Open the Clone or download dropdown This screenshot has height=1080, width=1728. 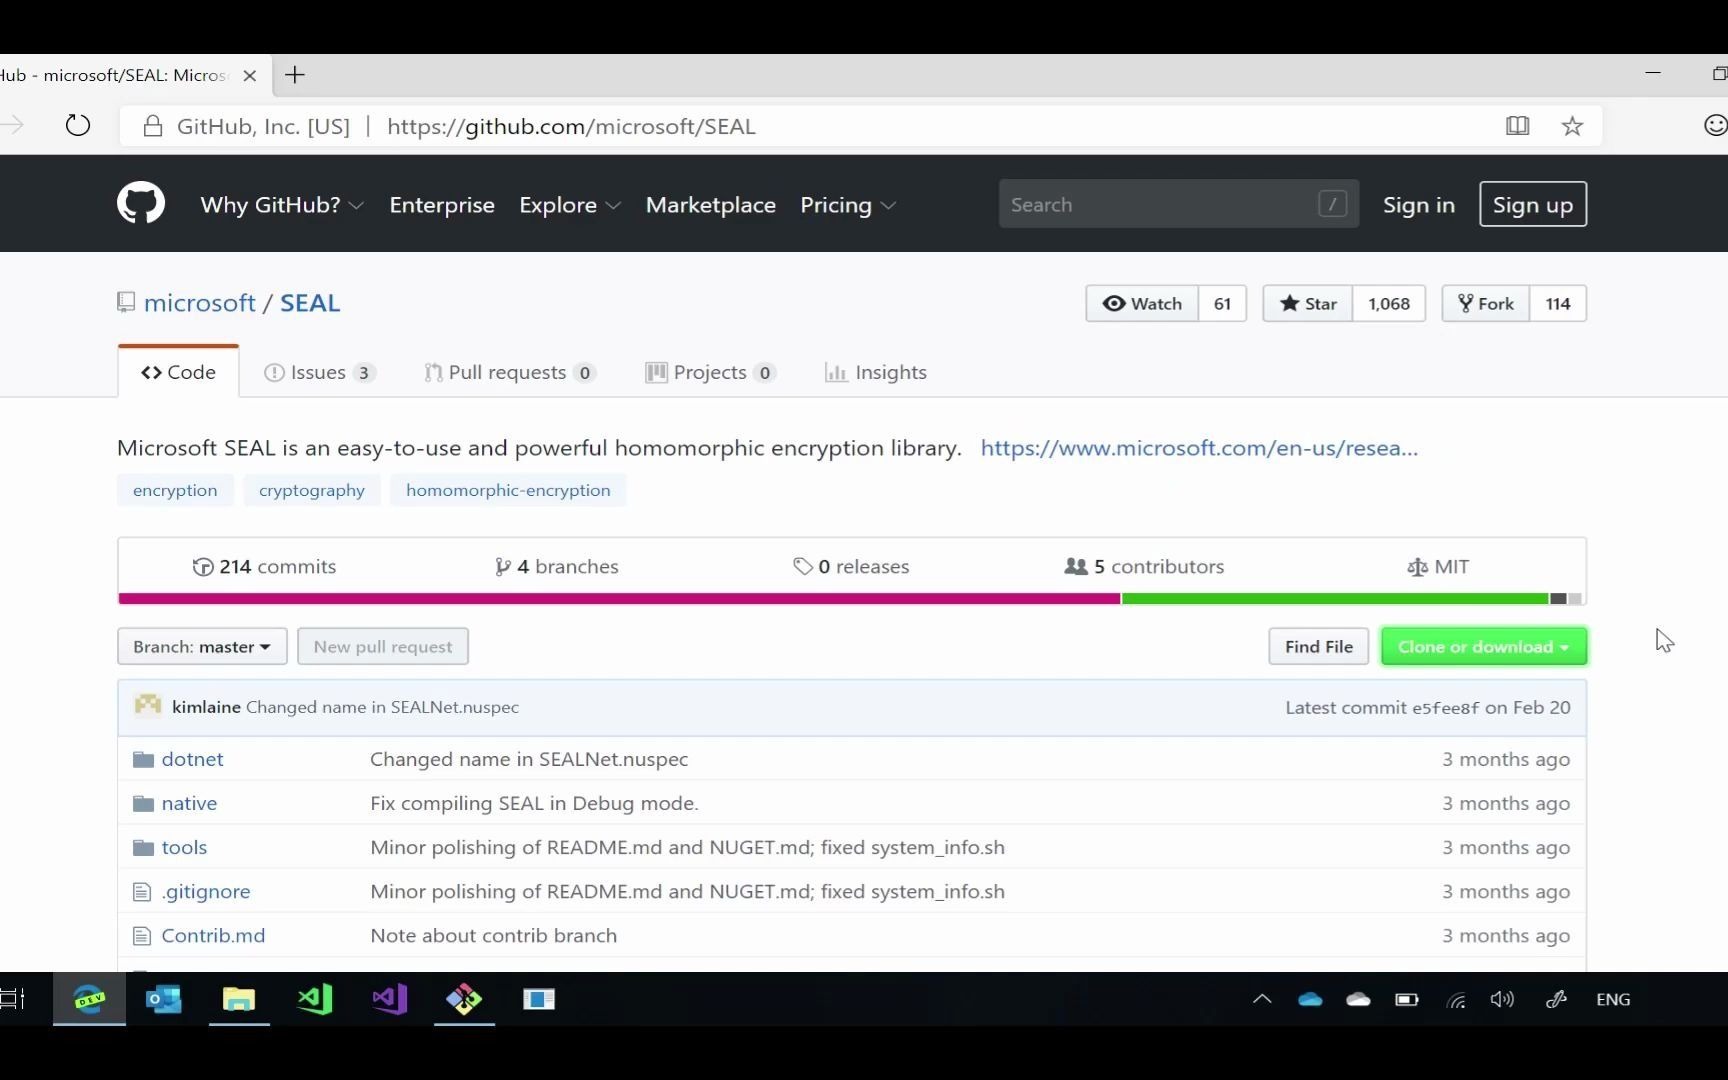pyautogui.click(x=1483, y=646)
